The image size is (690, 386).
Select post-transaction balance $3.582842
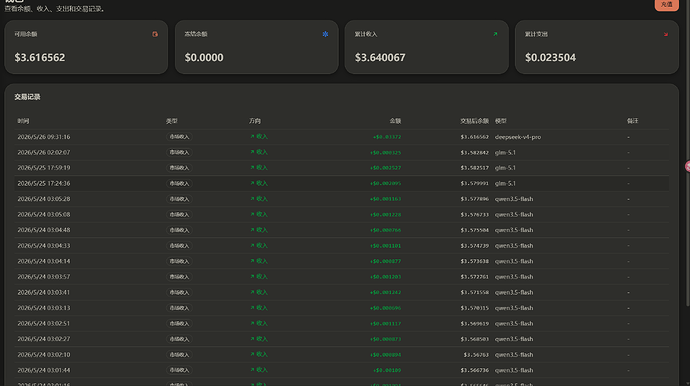pyautogui.click(x=474, y=153)
